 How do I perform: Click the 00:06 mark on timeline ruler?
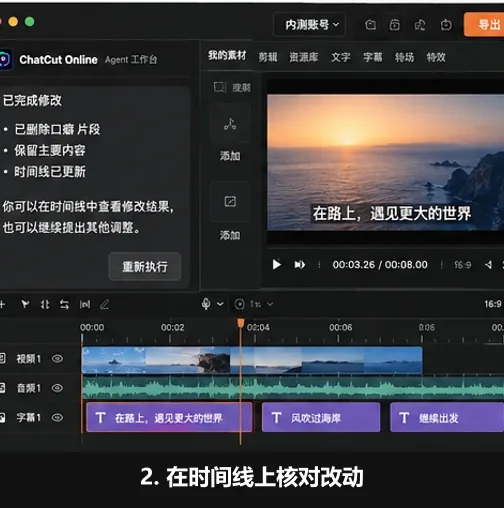coord(340,327)
